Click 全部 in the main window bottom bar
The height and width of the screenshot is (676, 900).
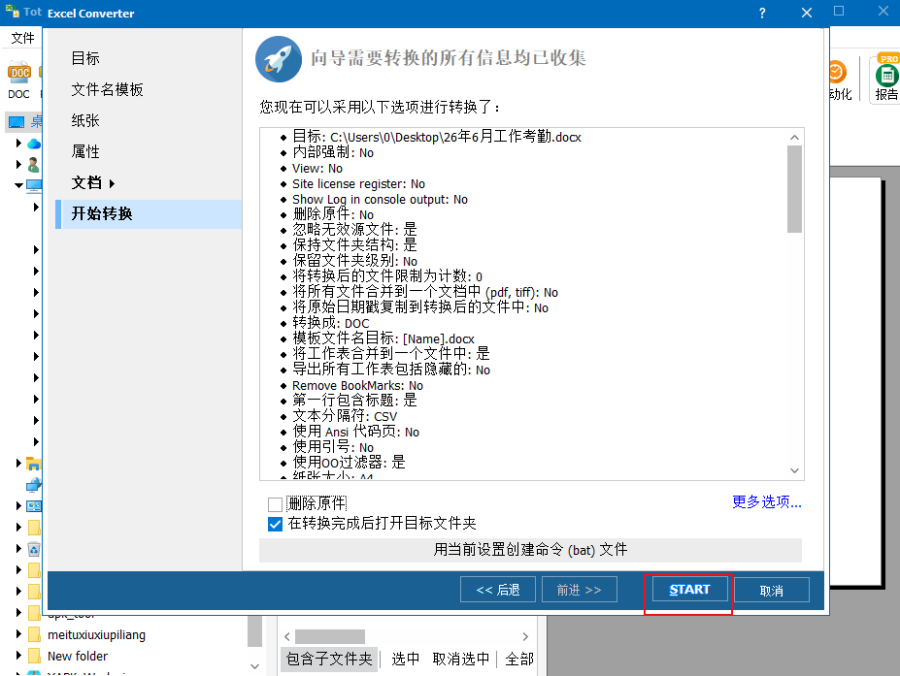point(519,659)
